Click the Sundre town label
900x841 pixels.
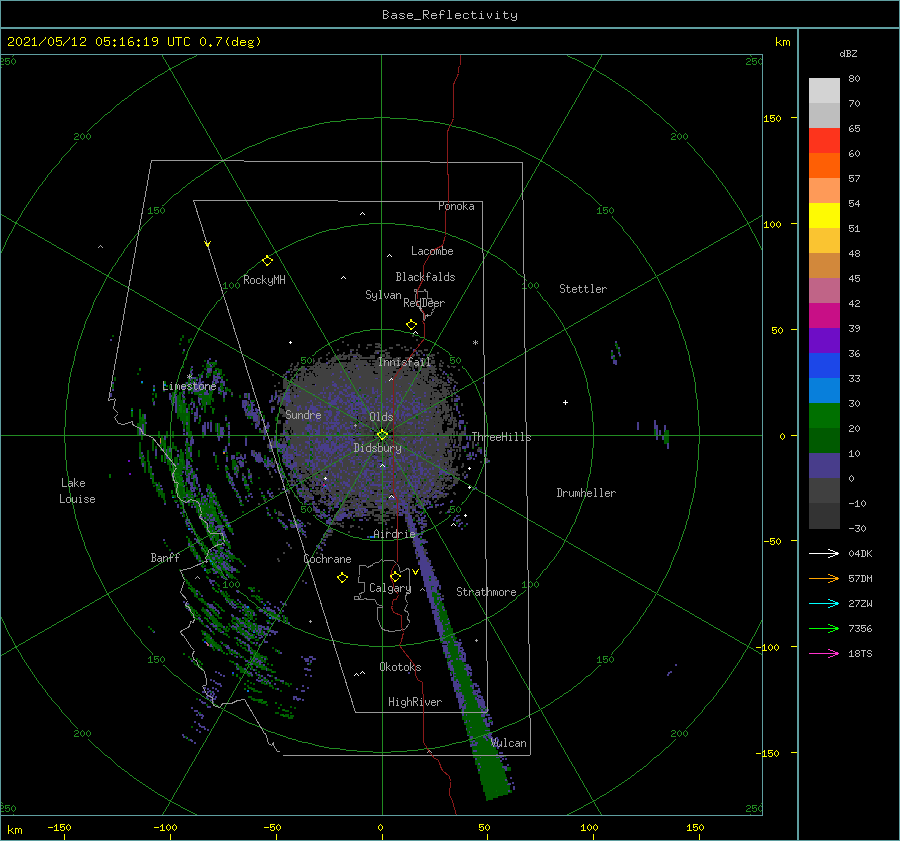click(303, 415)
